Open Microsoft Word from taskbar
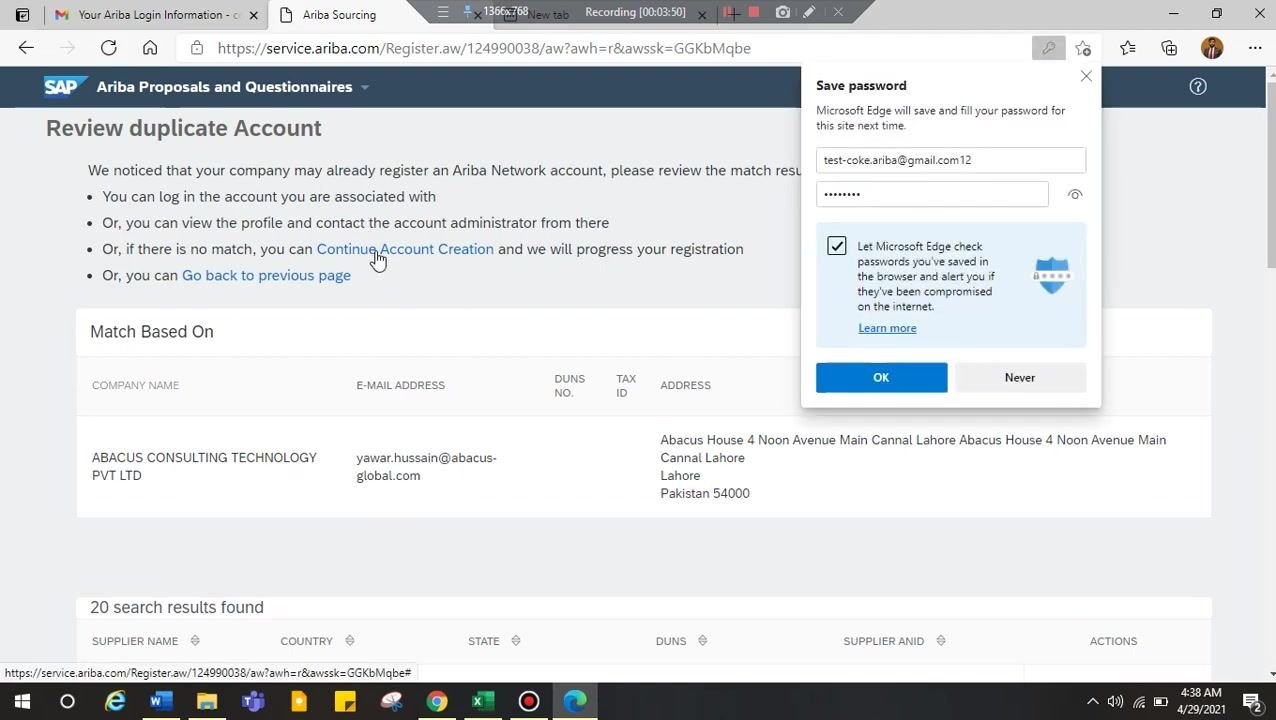Screen dimensions: 1276x720 coord(160,701)
